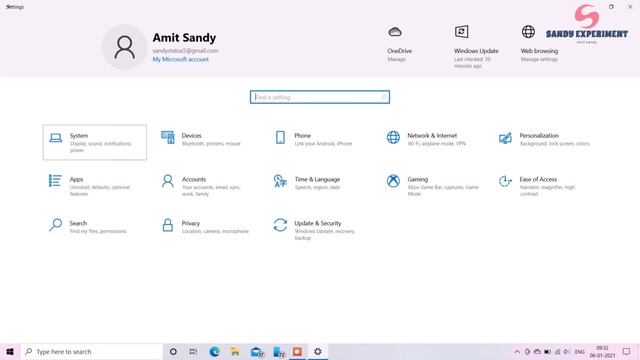Click the ENG language indicator
The height and width of the screenshot is (360, 640).
580,351
